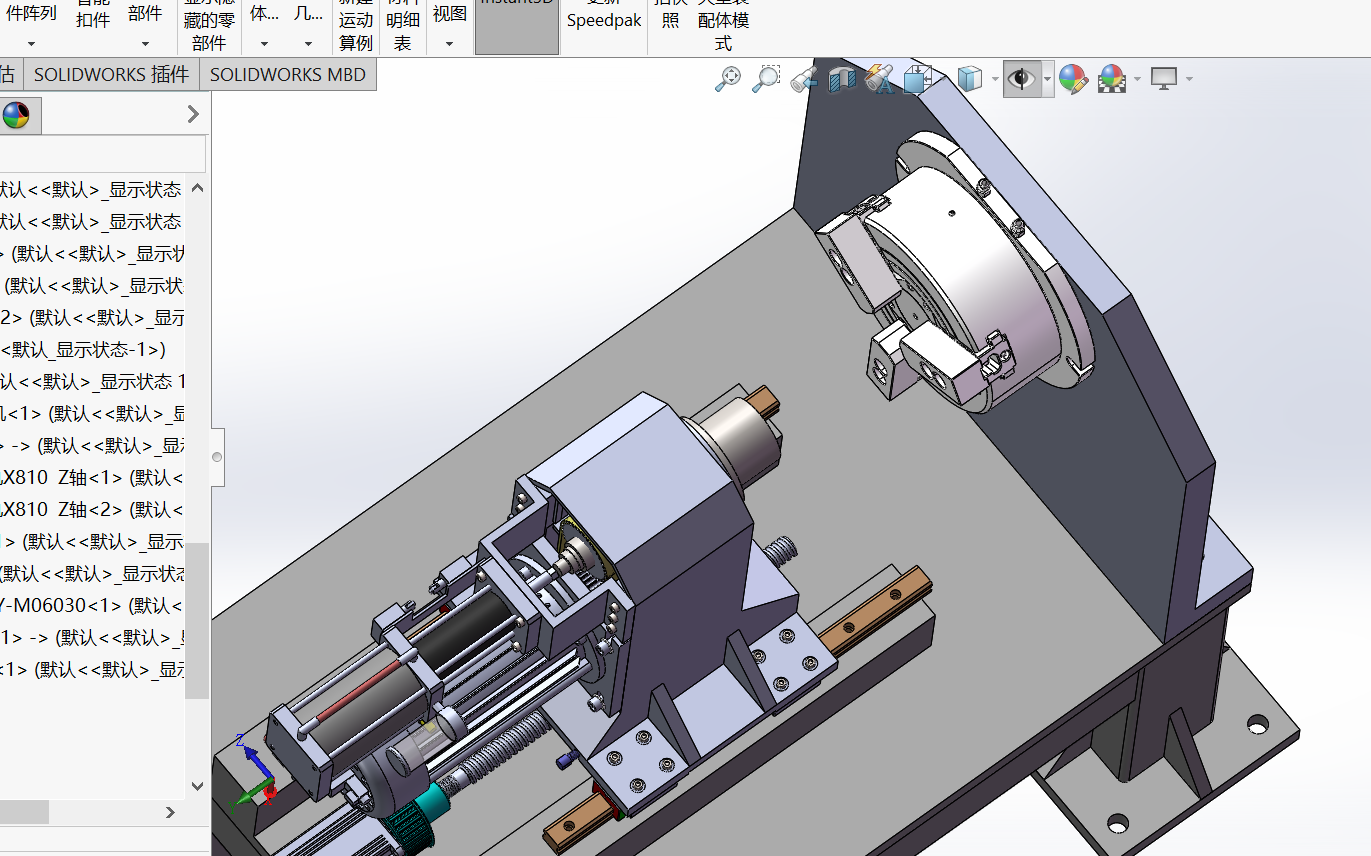Screen dimensions: 1371x856
Task: Click the side panel collapse handle
Action: pyautogui.click(x=217, y=458)
